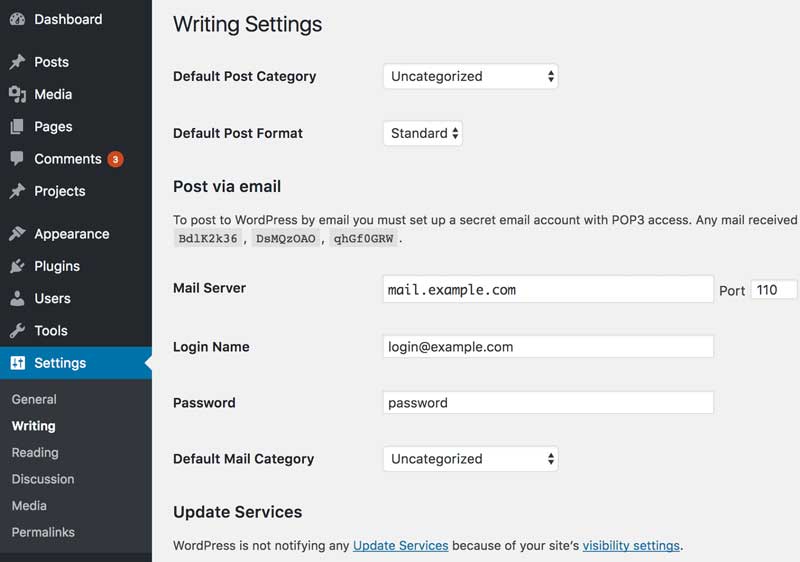Open the Default Post Format dropdown
Viewport: 800px width, 562px height.
pos(422,133)
